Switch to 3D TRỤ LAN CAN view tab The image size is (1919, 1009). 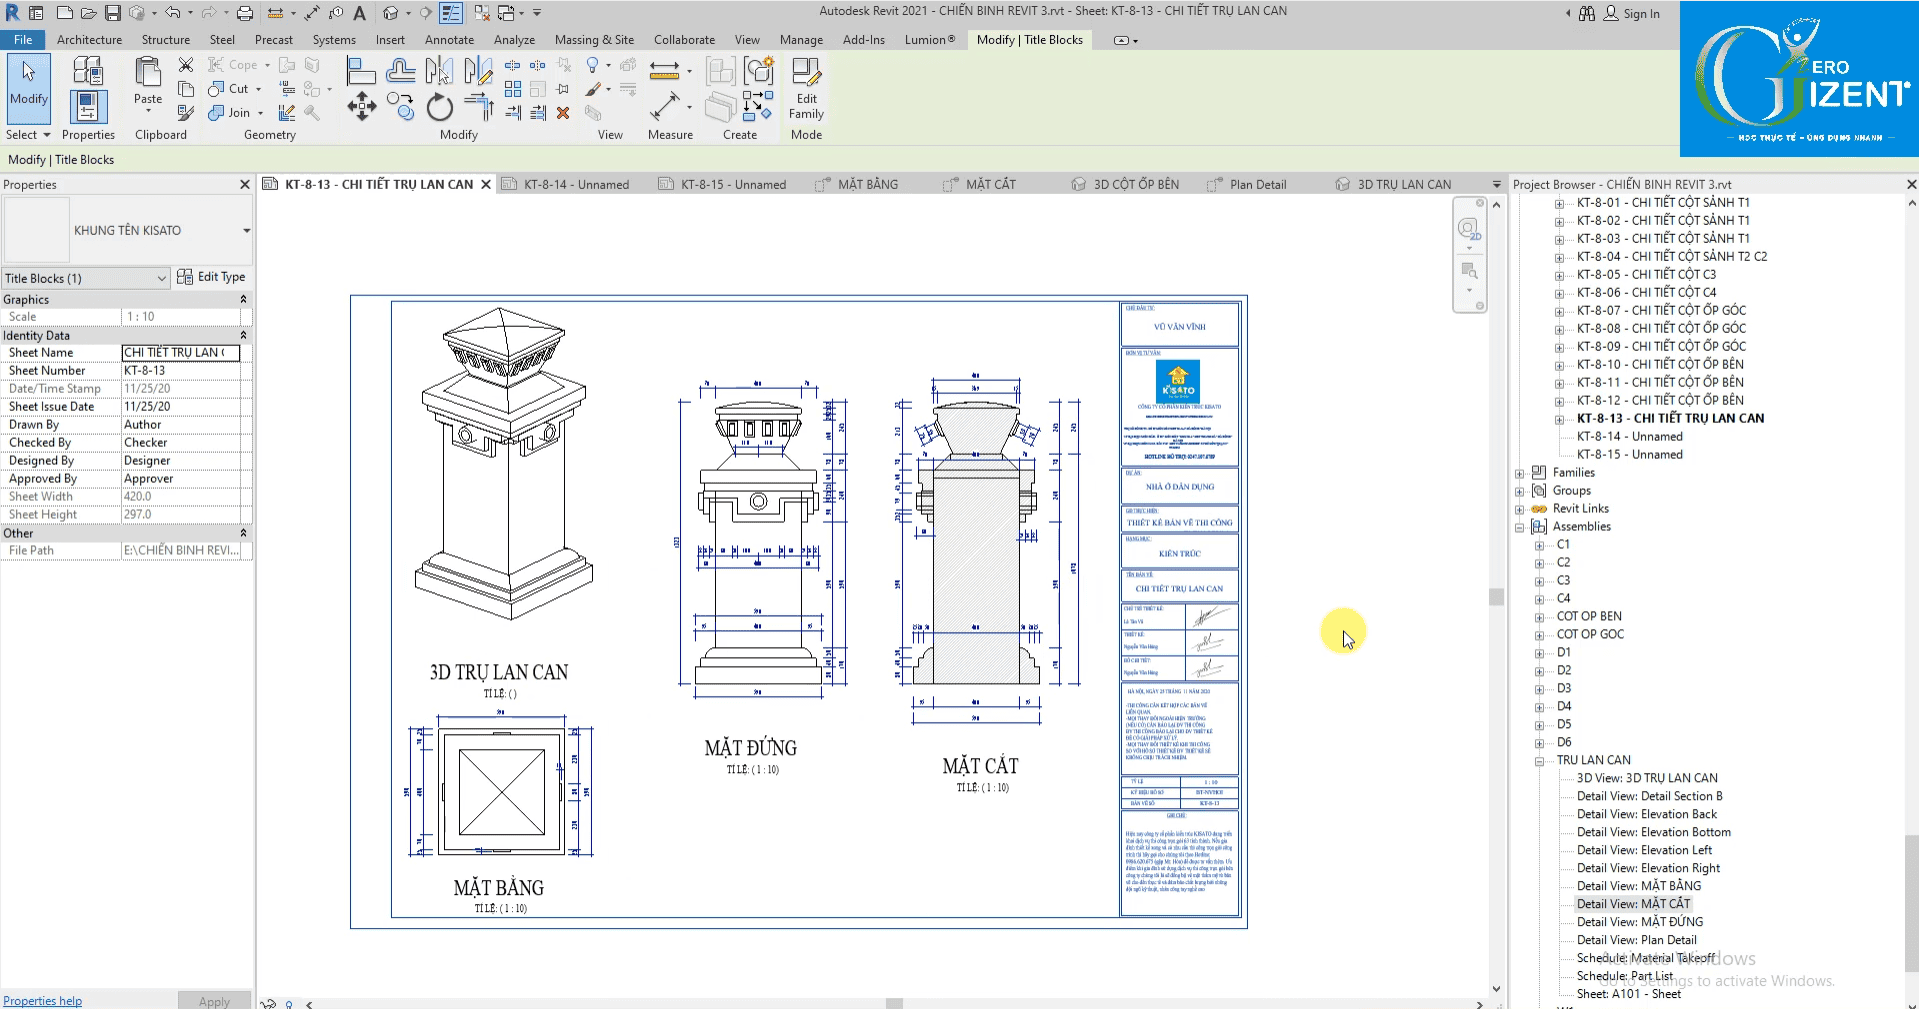coord(1404,184)
